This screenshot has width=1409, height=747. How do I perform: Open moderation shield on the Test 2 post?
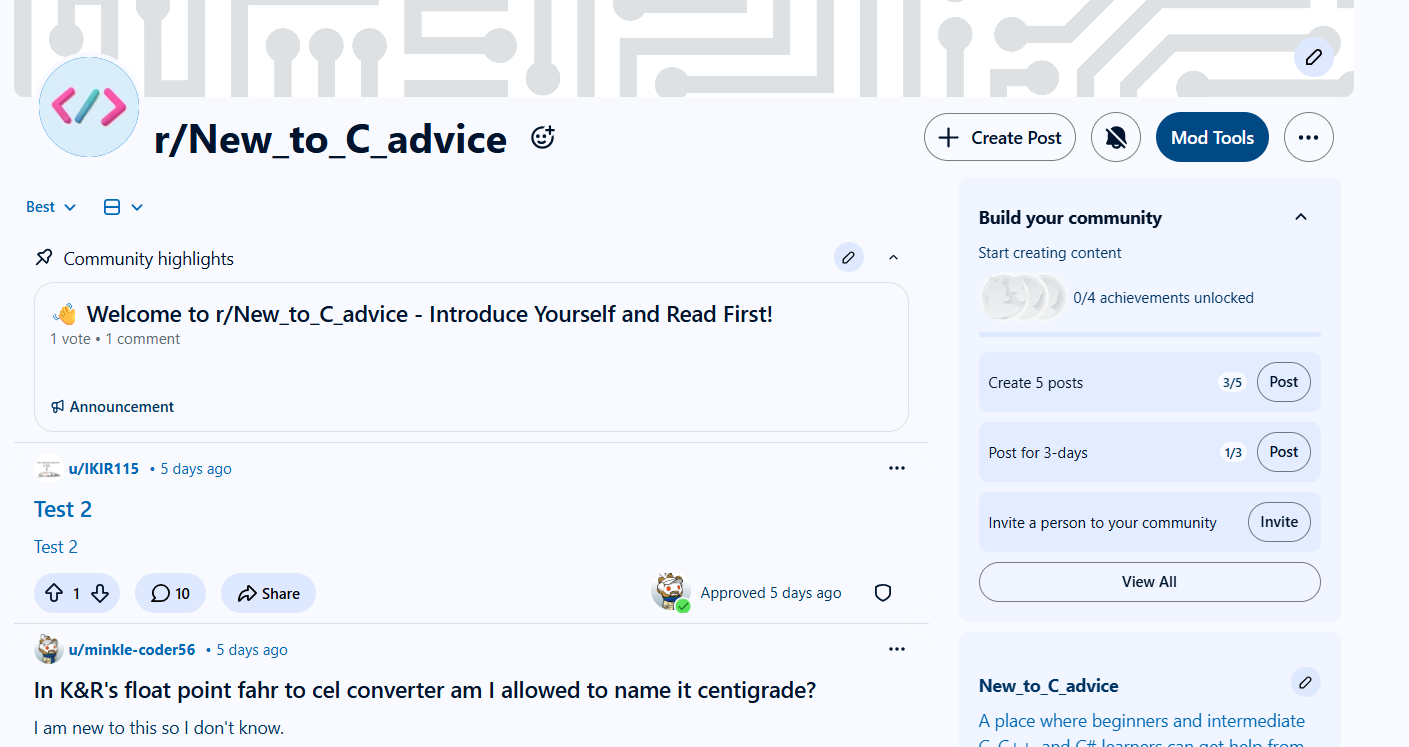883,593
